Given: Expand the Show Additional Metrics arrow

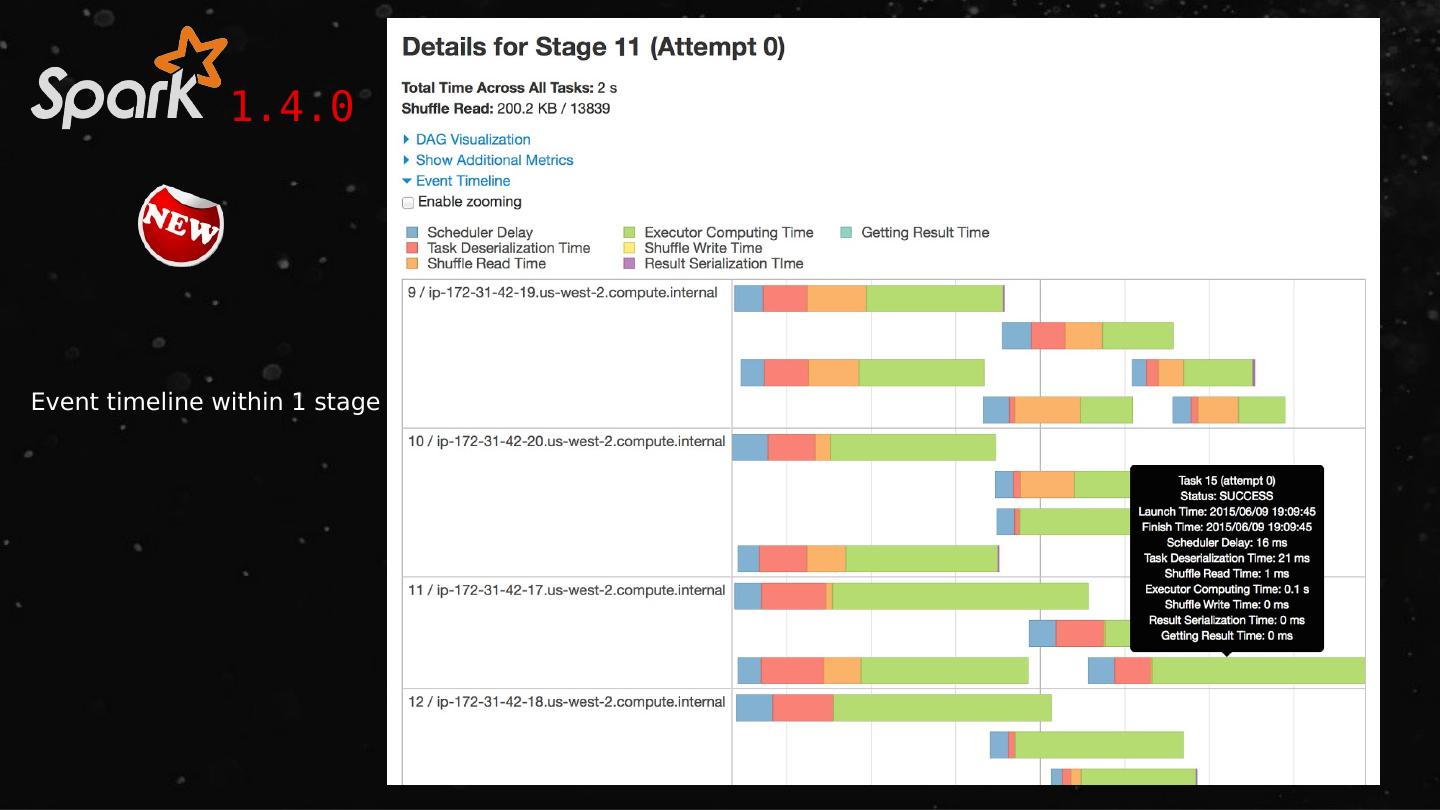Looking at the screenshot, I should coord(407,160).
